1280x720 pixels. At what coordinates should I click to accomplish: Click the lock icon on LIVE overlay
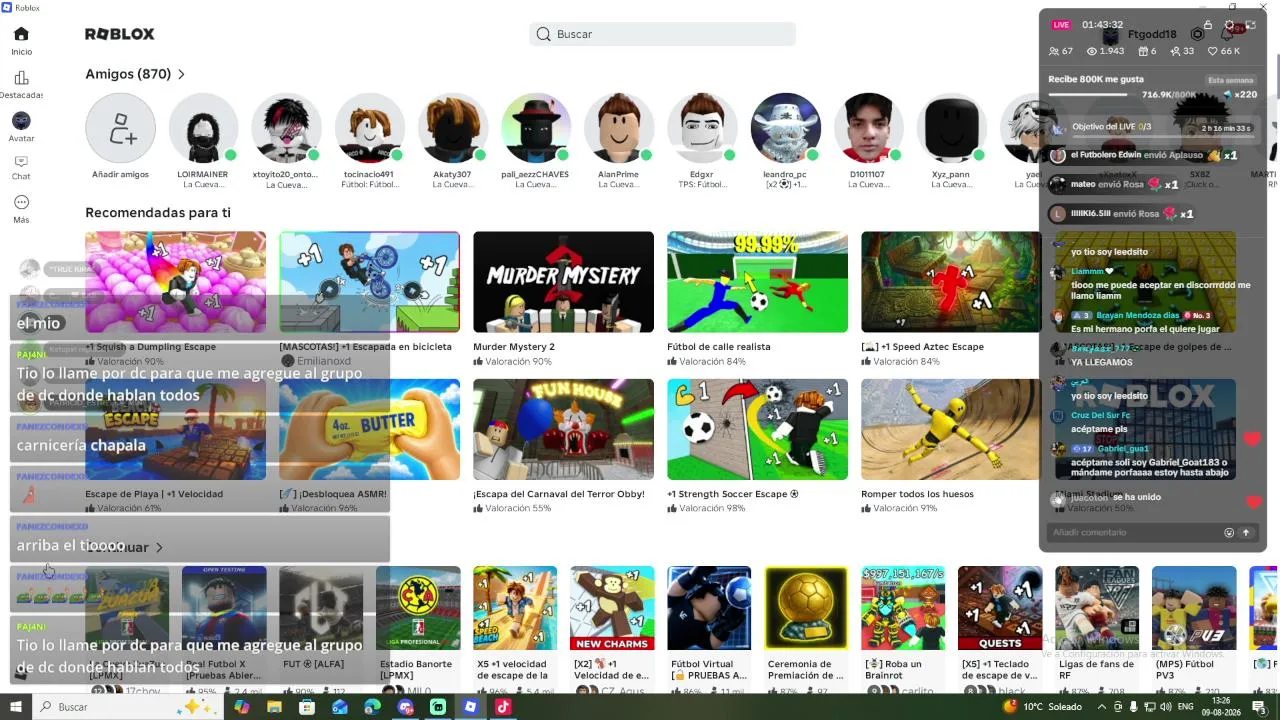(1208, 25)
